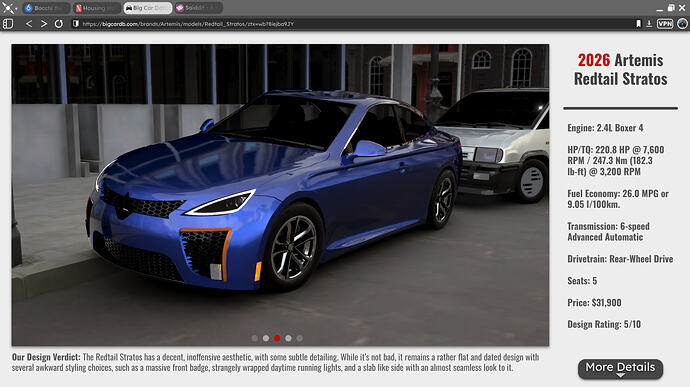
Task: Show the fourth carousel image dot
Action: coord(288,338)
